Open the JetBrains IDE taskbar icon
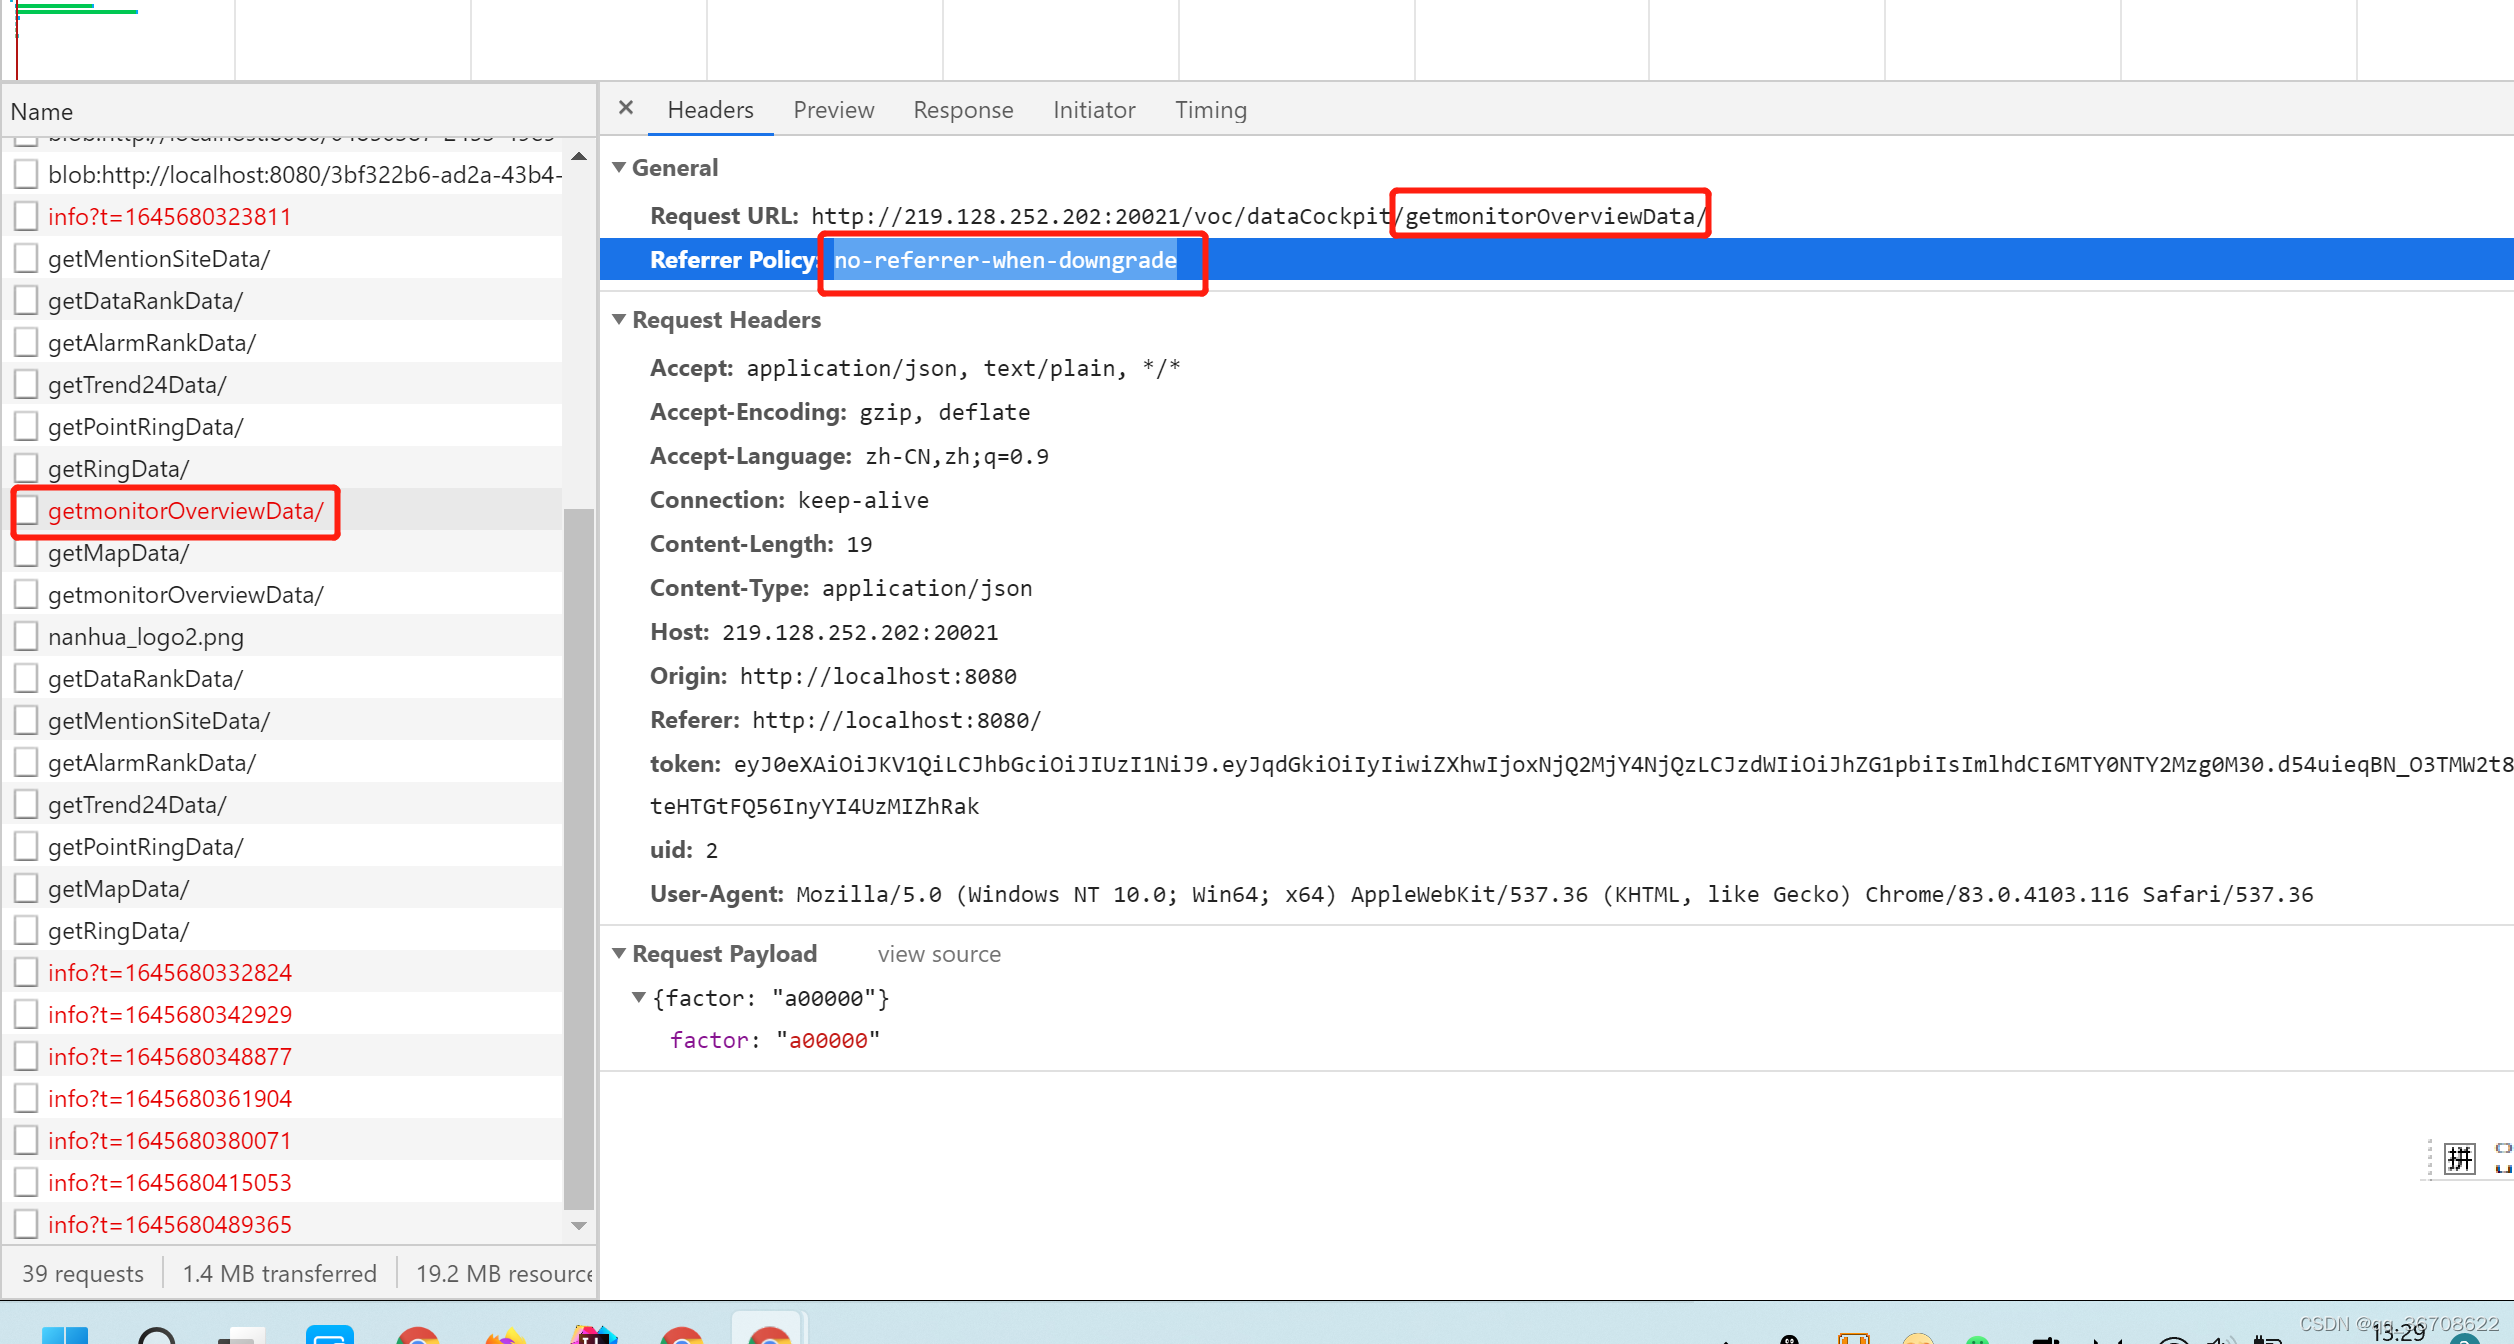The width and height of the screenshot is (2514, 1344). 594,1334
